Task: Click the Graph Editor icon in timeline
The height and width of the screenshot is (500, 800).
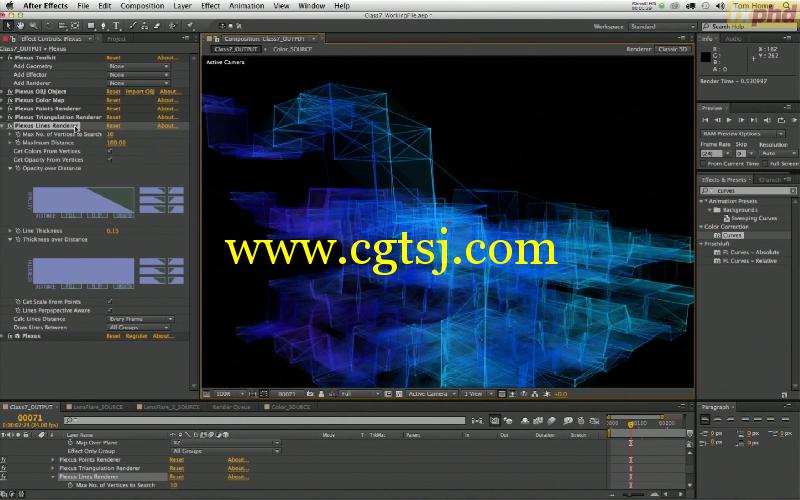Action: pyautogui.click(x=594, y=421)
